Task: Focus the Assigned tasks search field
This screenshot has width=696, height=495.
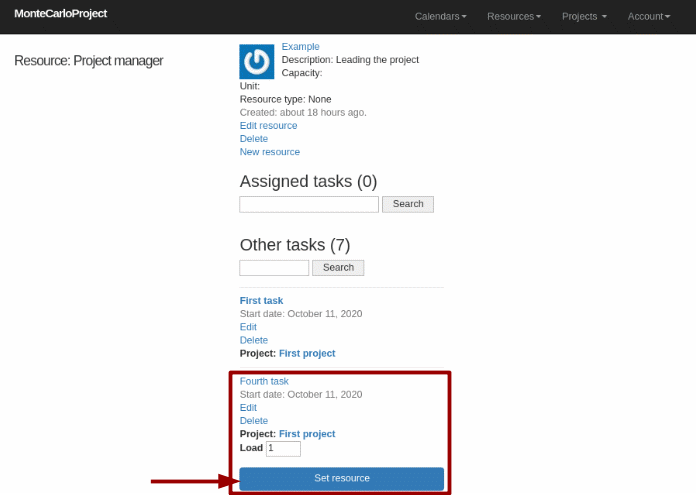Action: pos(309,204)
